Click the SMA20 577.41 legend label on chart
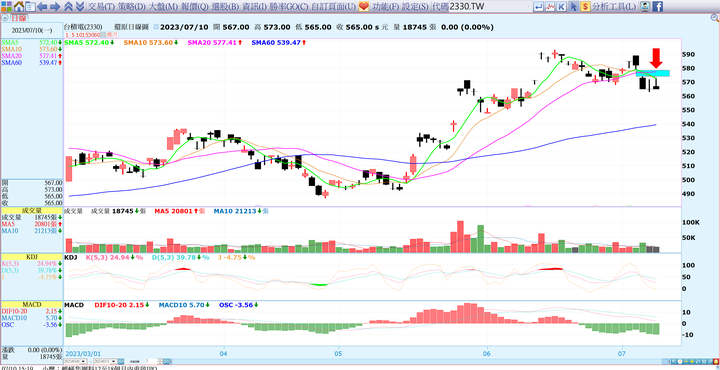 [215, 42]
